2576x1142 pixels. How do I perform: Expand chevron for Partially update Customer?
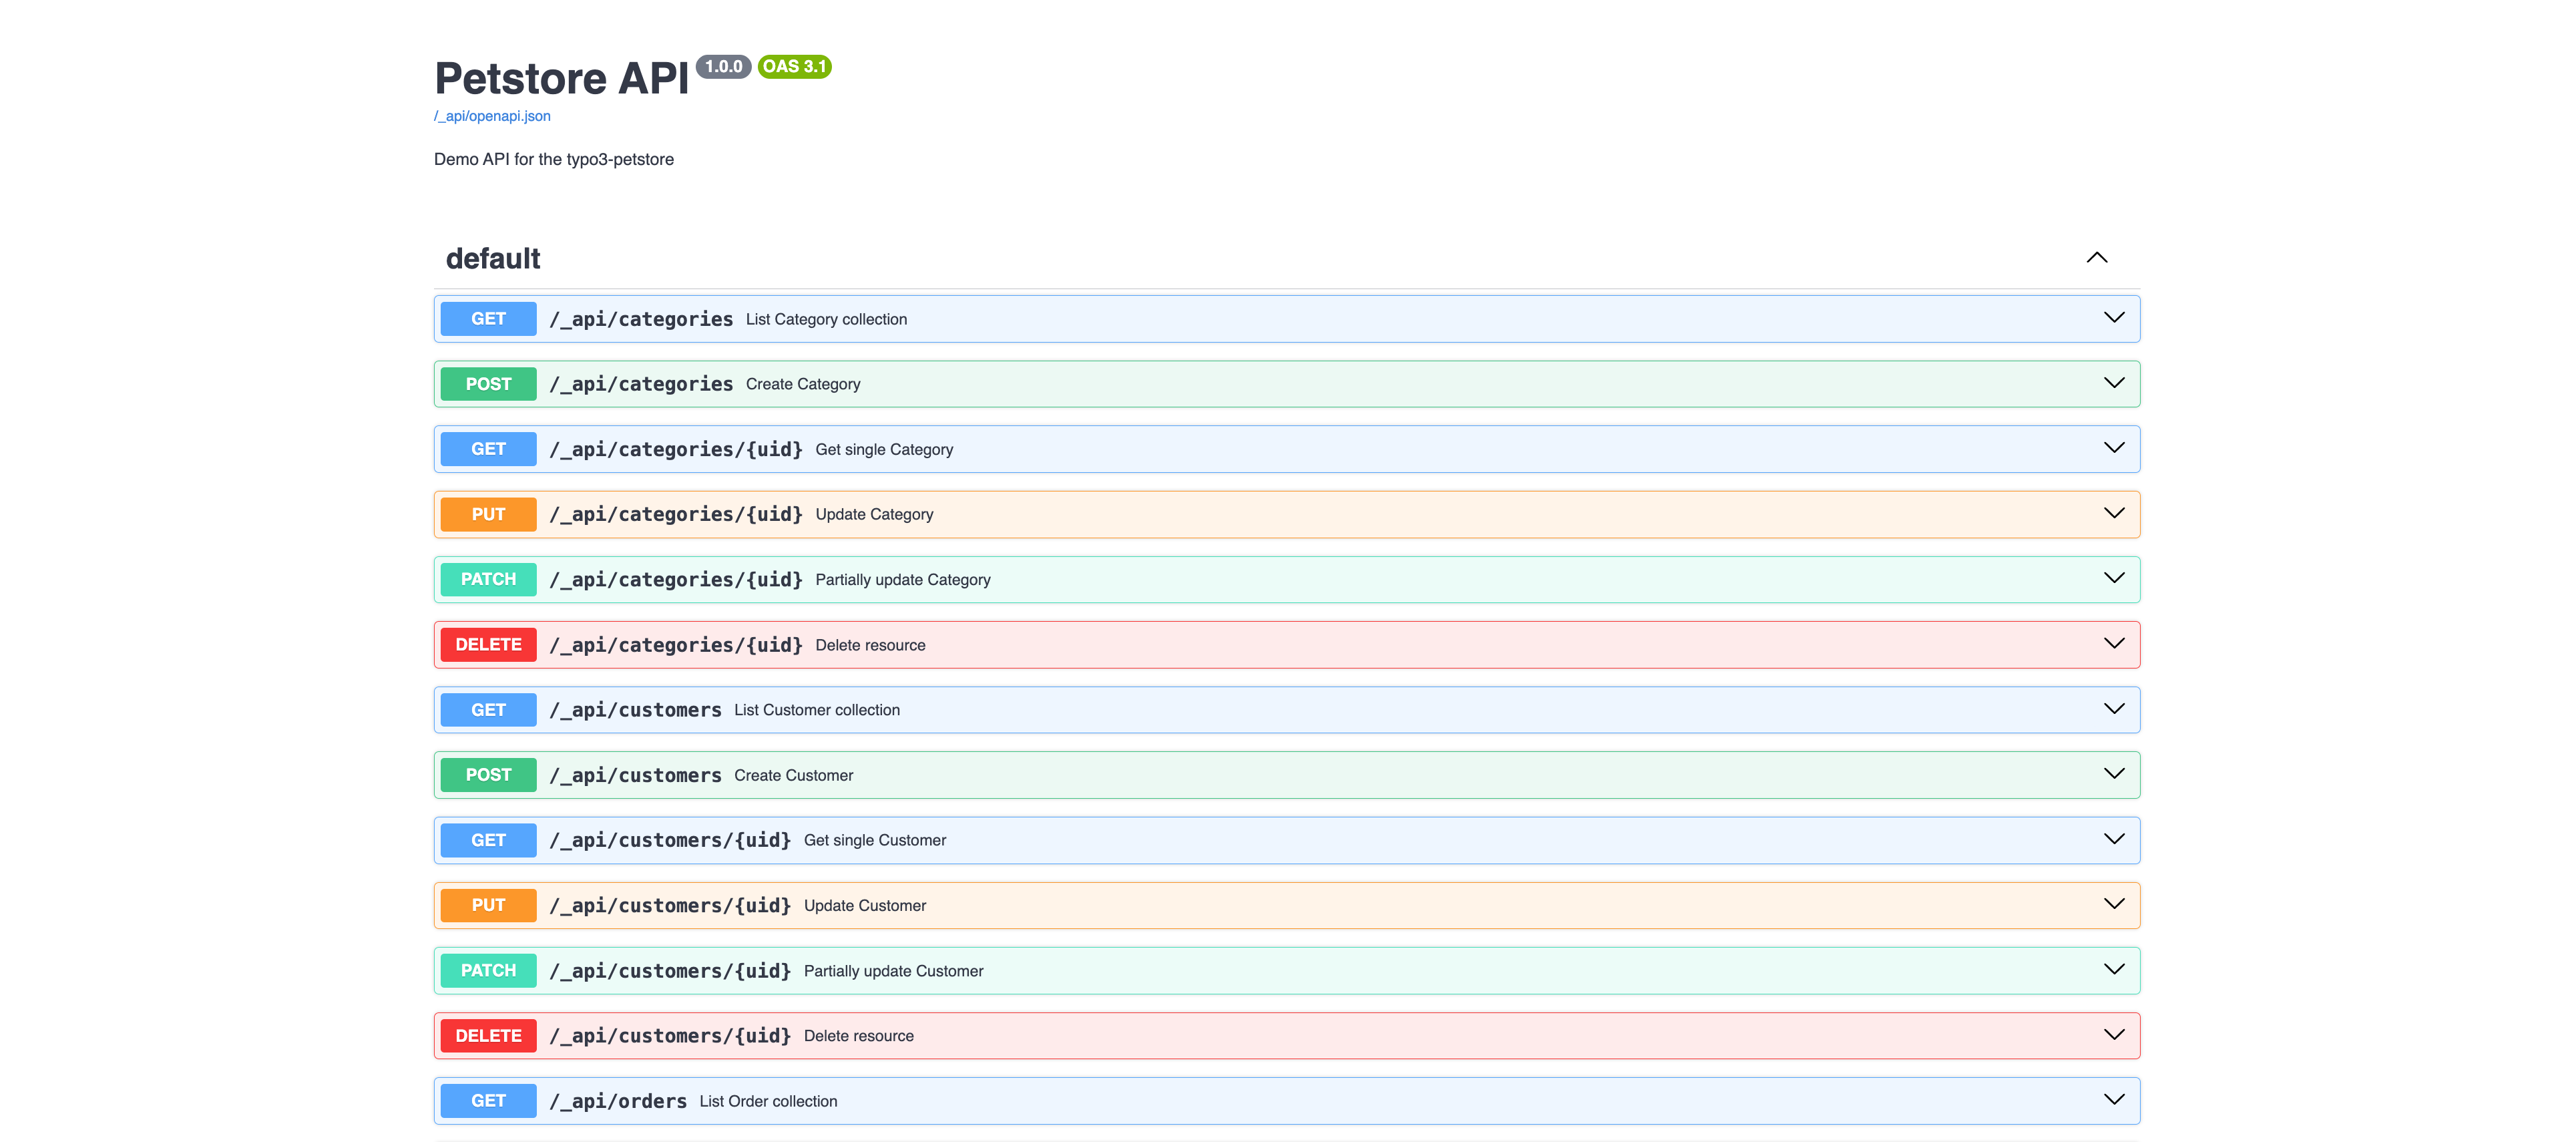click(x=2114, y=969)
